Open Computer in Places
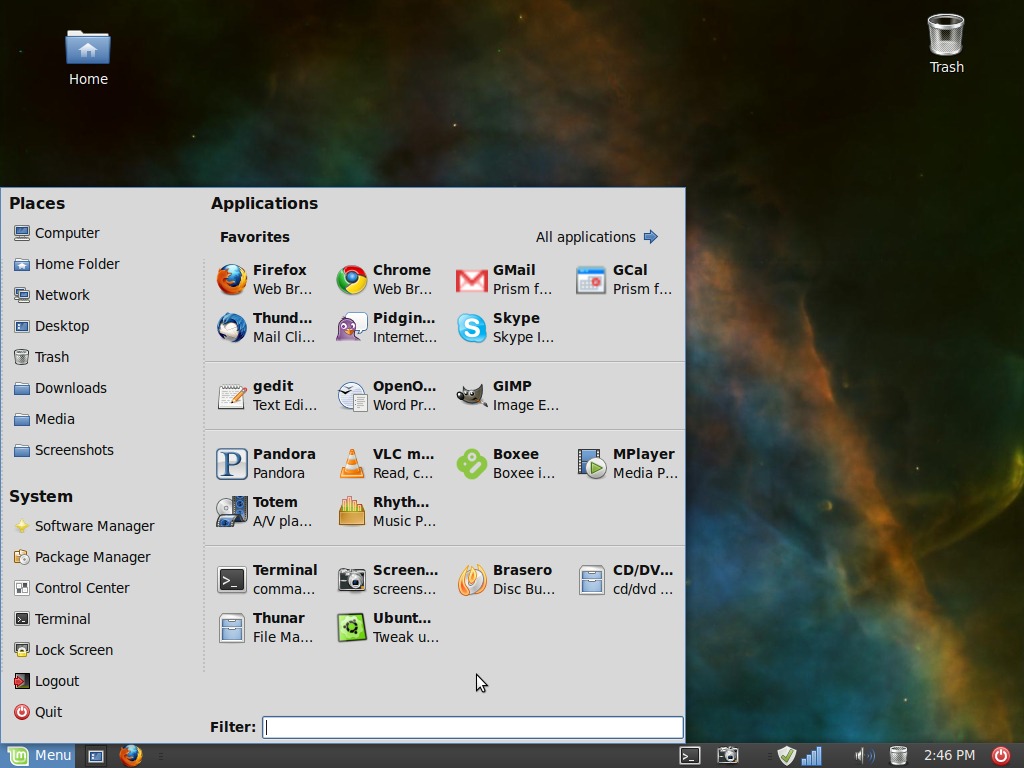The width and height of the screenshot is (1024, 768). [57, 233]
